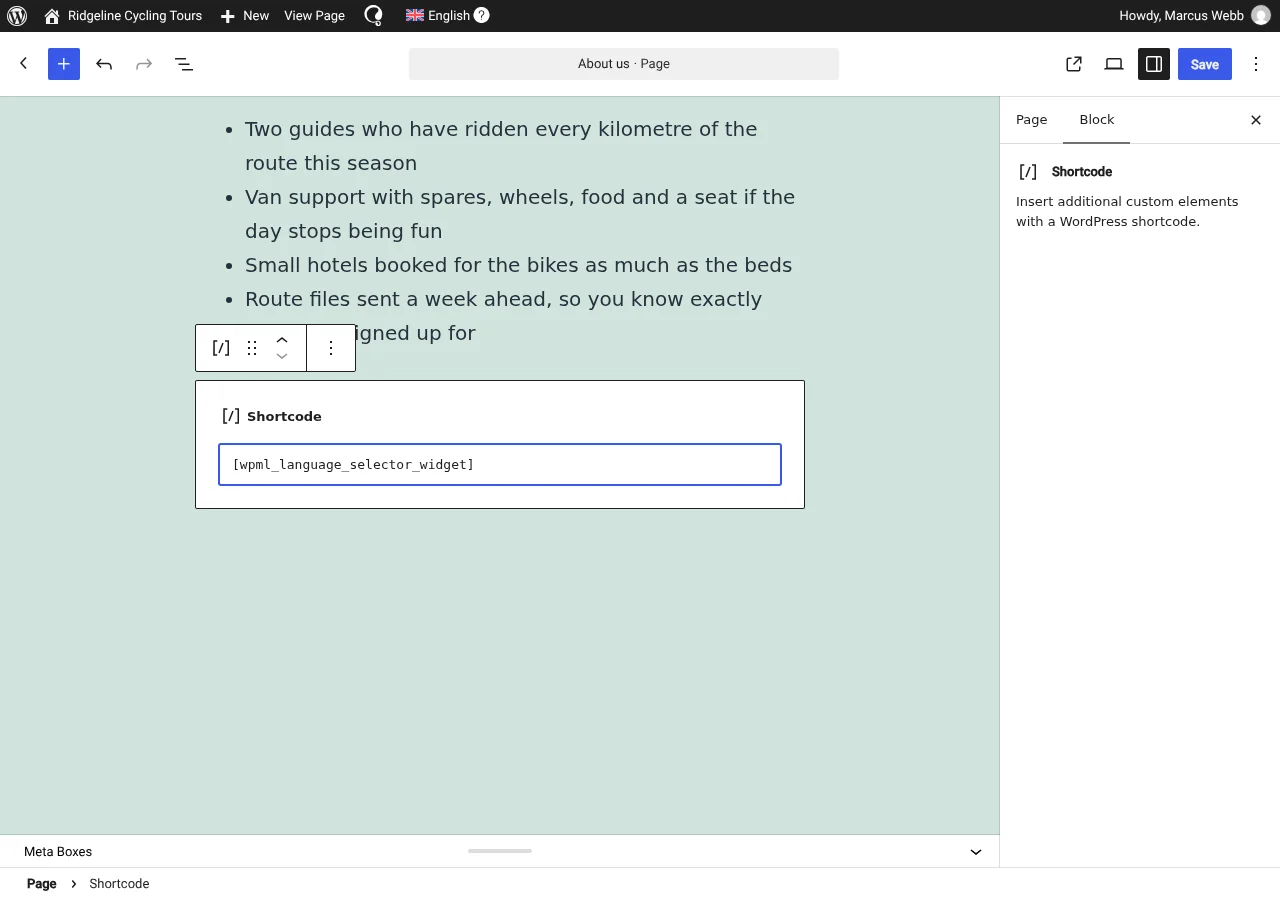
Task: Select Page in the breadcrumb
Action: coord(42,884)
